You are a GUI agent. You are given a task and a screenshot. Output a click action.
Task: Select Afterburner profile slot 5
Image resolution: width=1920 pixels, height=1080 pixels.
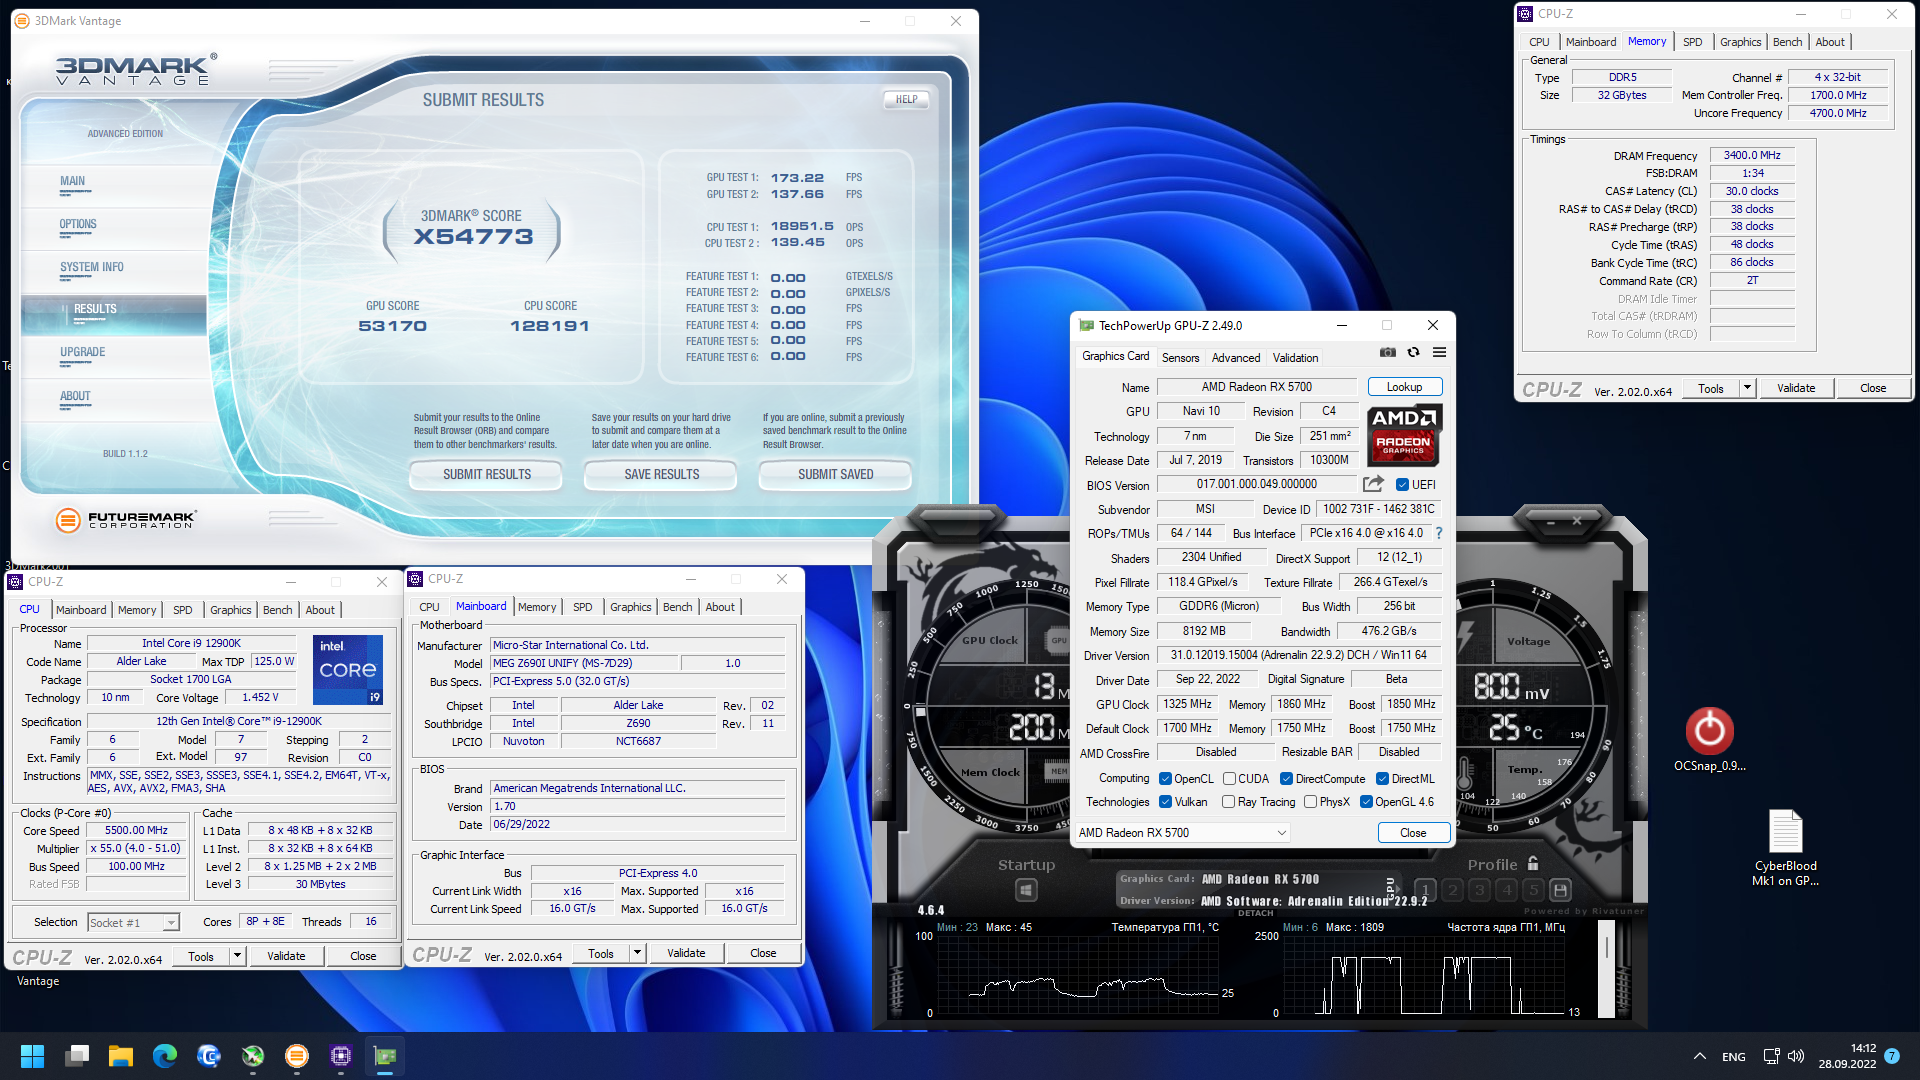pyautogui.click(x=1533, y=890)
